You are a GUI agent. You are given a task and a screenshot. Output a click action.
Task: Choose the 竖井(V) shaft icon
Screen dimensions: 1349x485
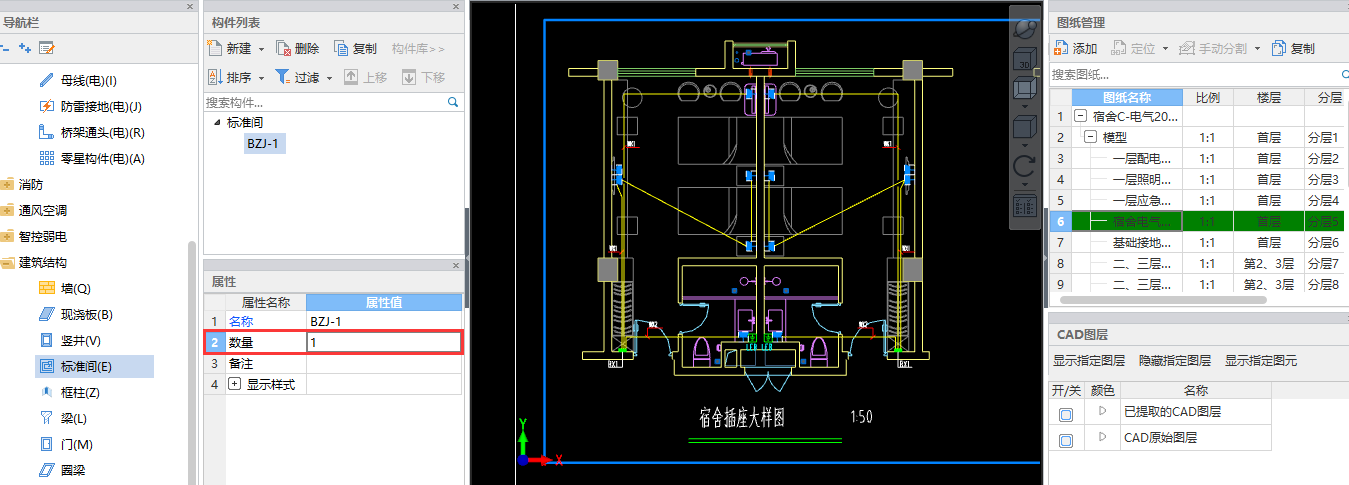point(46,340)
